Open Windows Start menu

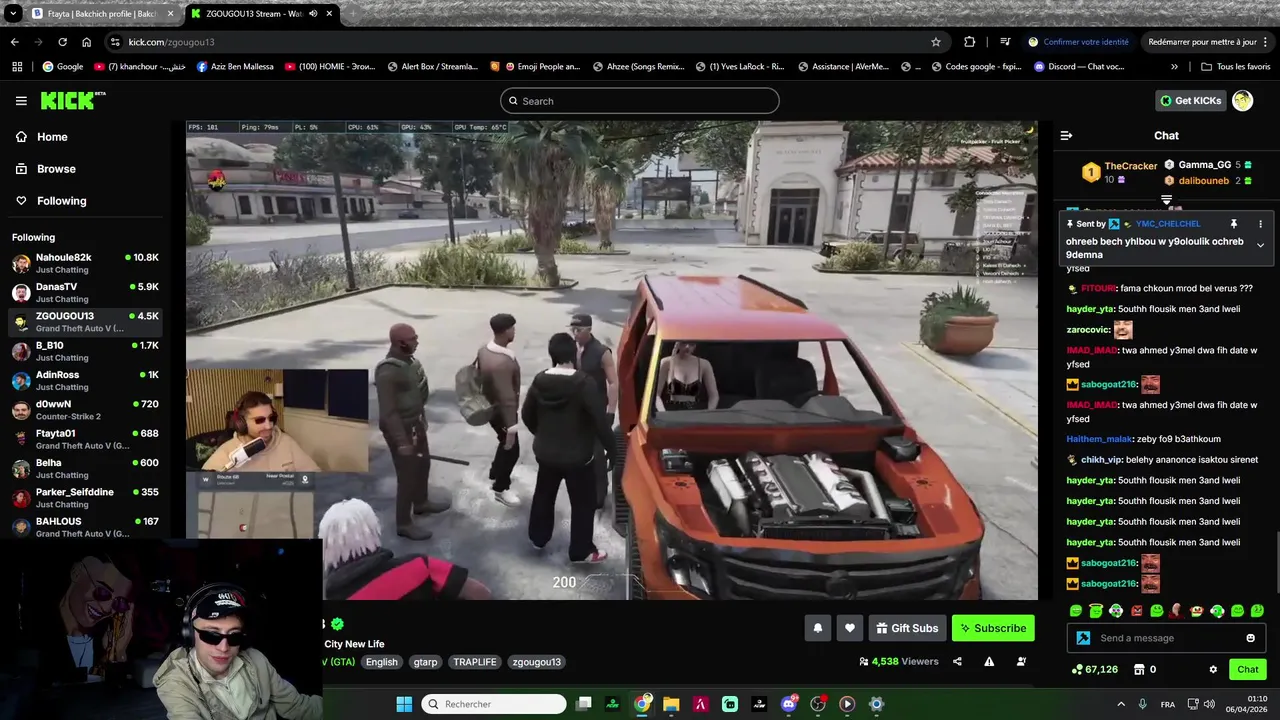[404, 704]
